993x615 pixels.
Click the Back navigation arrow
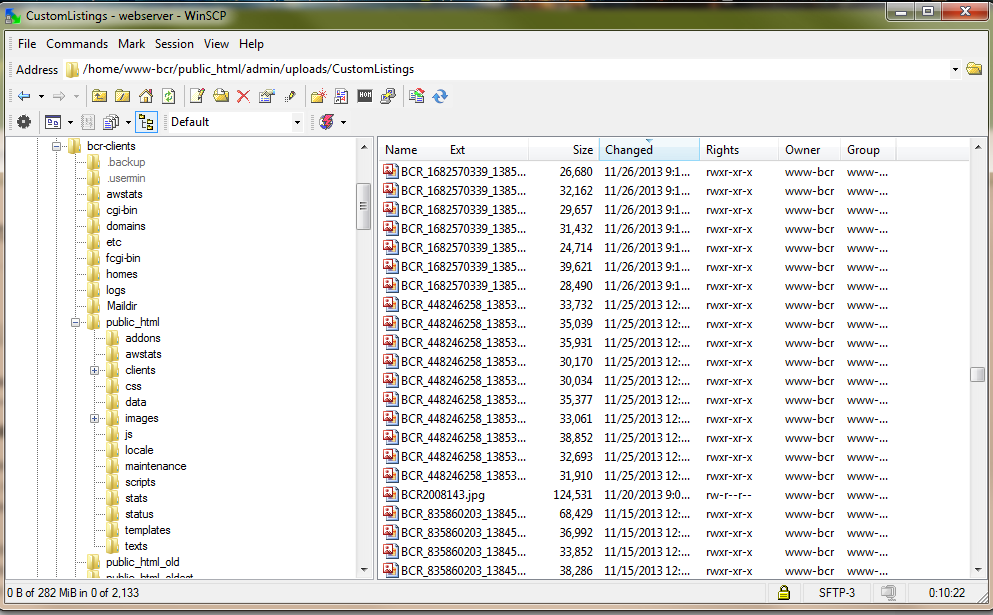click(24, 96)
